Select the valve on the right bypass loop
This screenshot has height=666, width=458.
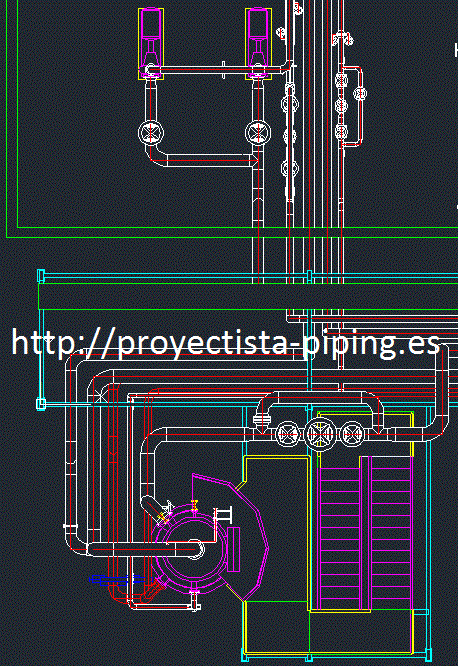tap(360, 93)
